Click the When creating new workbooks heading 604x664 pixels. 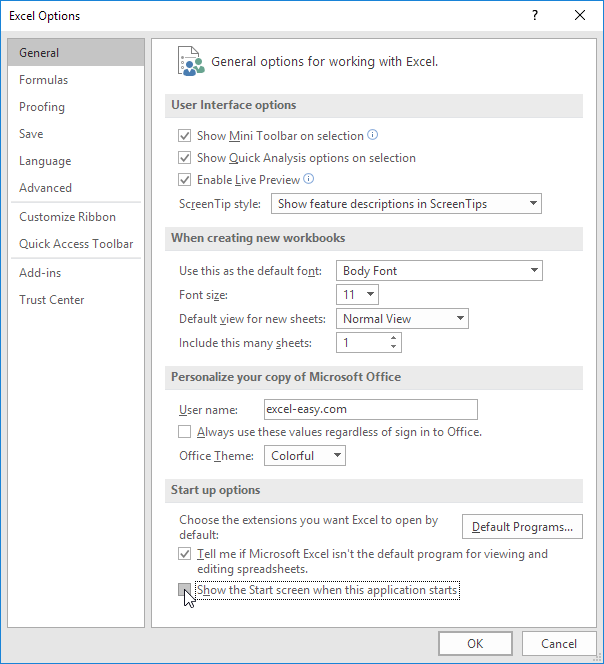click(x=258, y=238)
